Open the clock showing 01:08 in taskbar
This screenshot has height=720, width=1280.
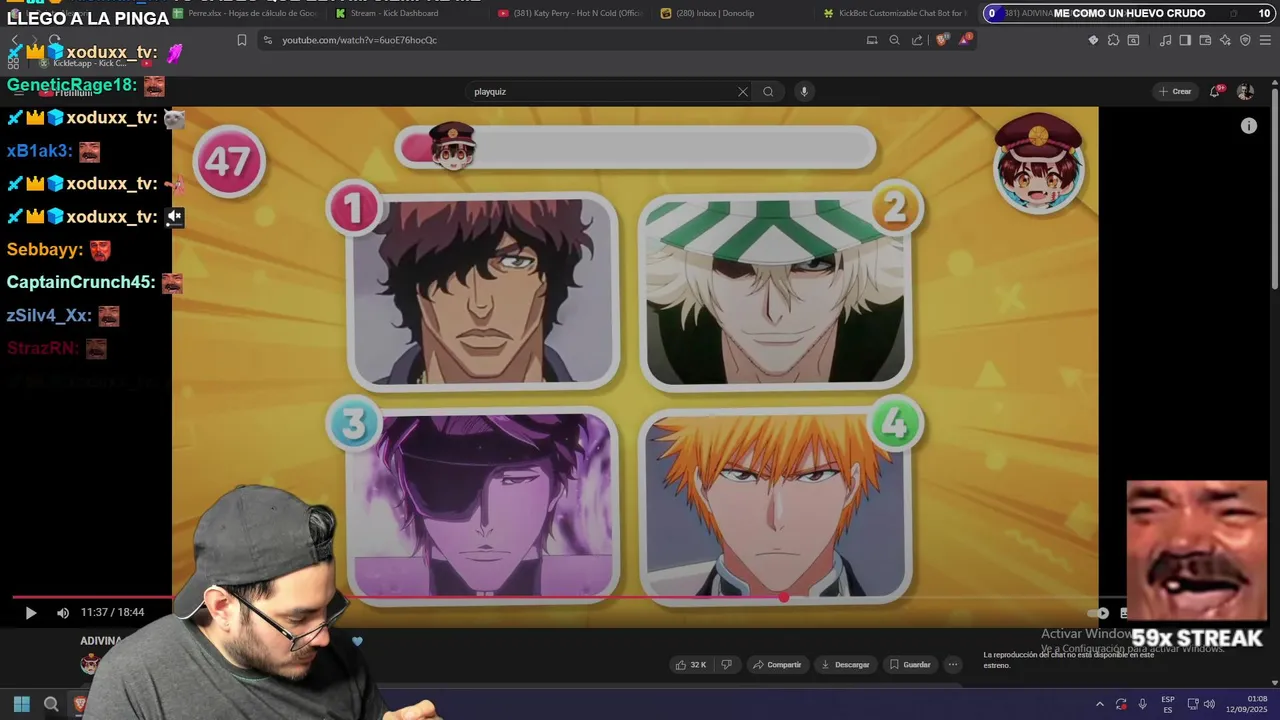pyautogui.click(x=1248, y=704)
